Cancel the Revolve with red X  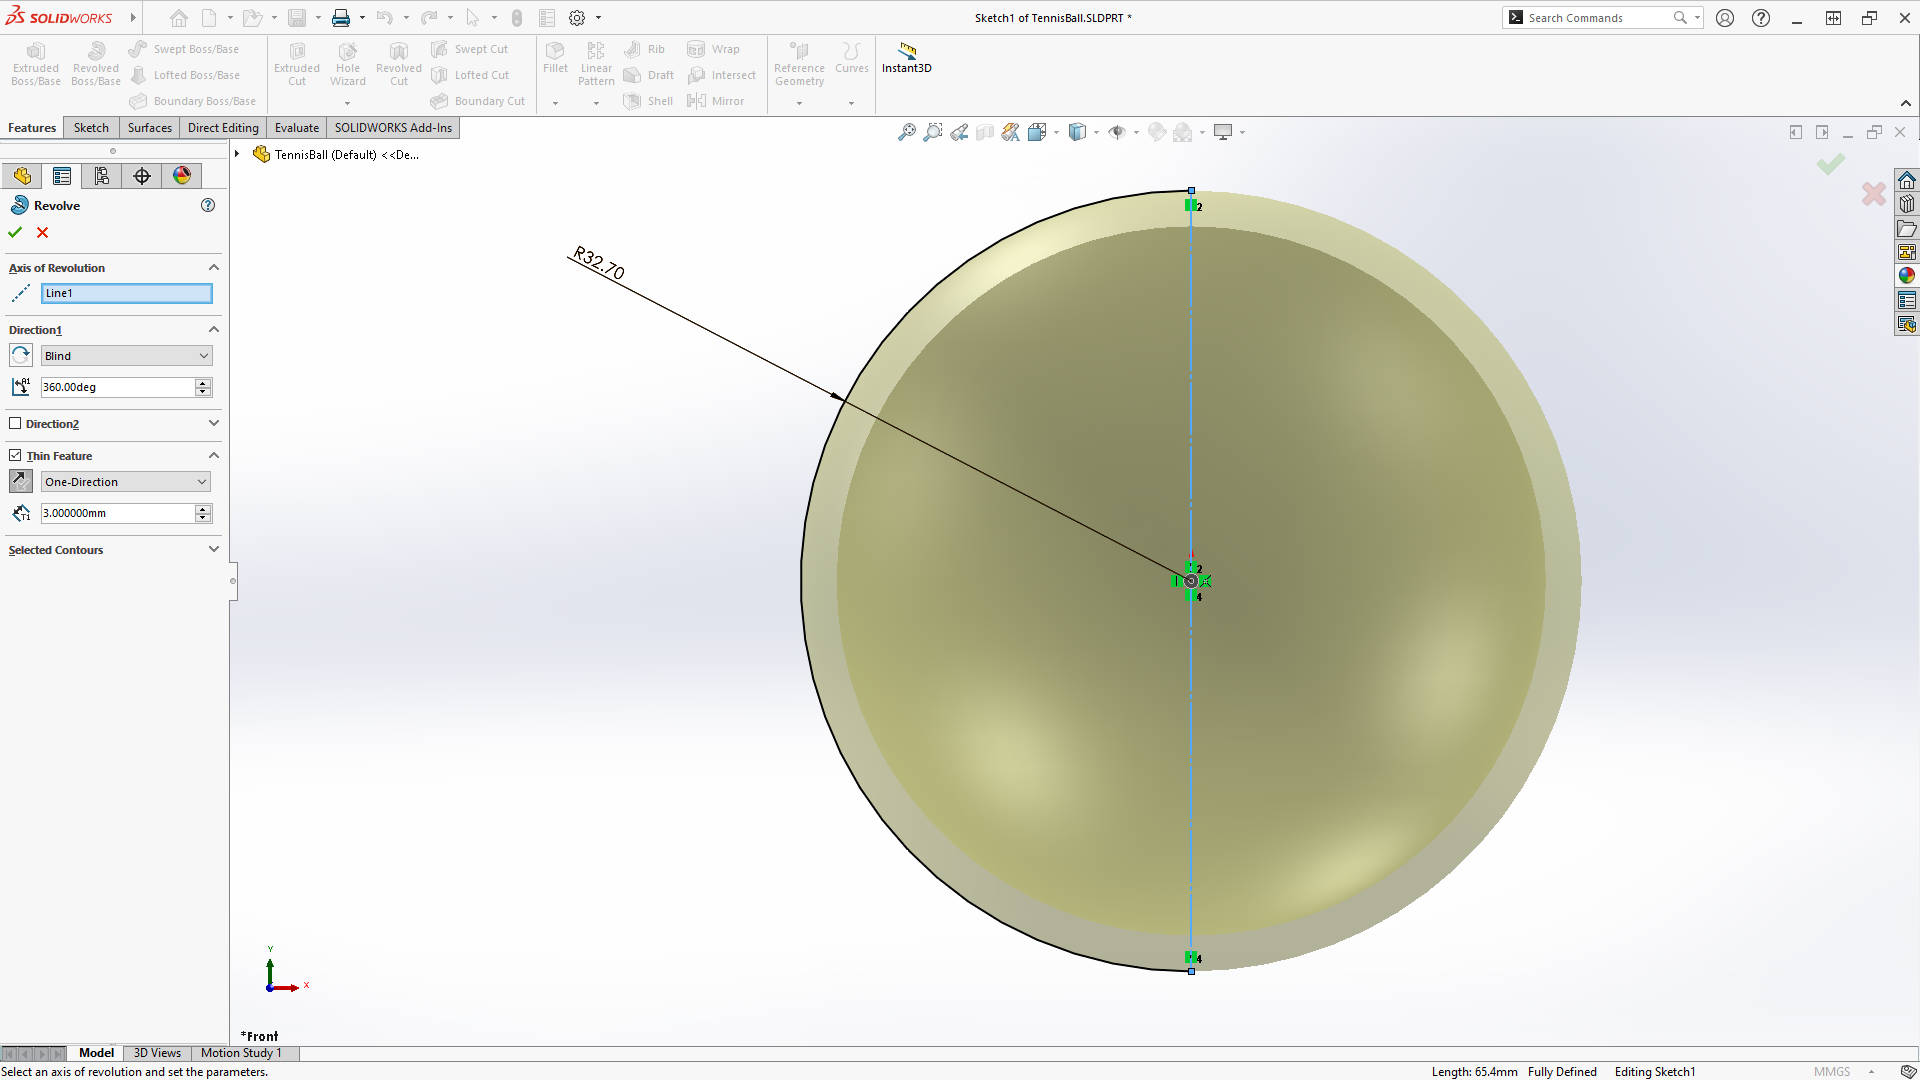pyautogui.click(x=42, y=232)
